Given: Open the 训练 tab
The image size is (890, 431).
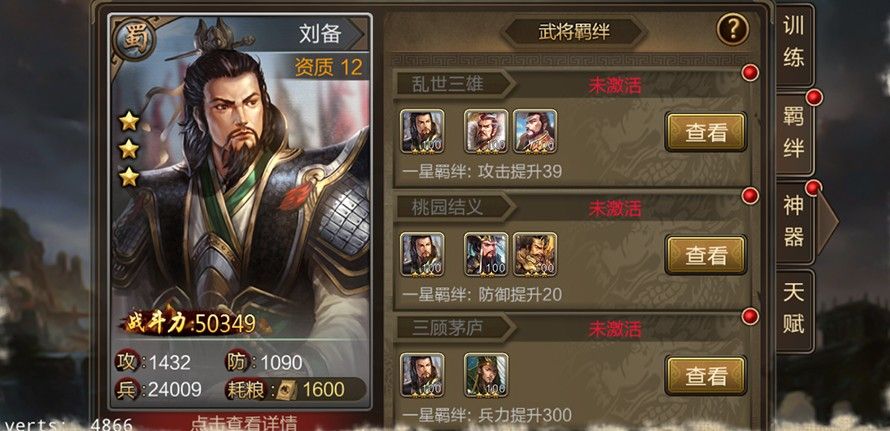Looking at the screenshot, I should tap(794, 42).
